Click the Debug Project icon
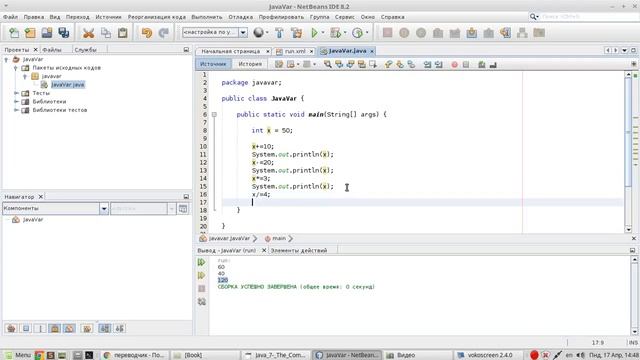Viewport: 640px width, 360px height. [336, 33]
